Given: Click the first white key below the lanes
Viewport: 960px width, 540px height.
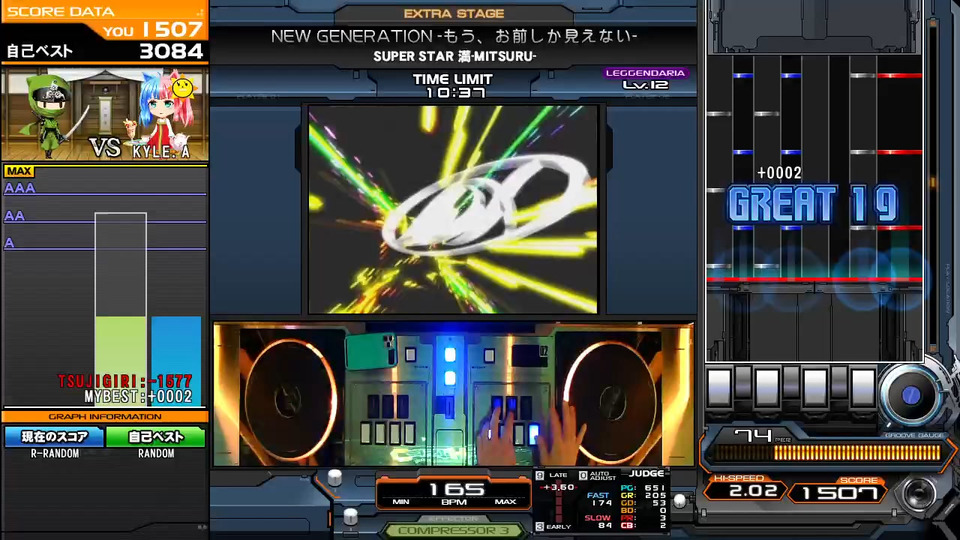Looking at the screenshot, I should pos(719,386).
